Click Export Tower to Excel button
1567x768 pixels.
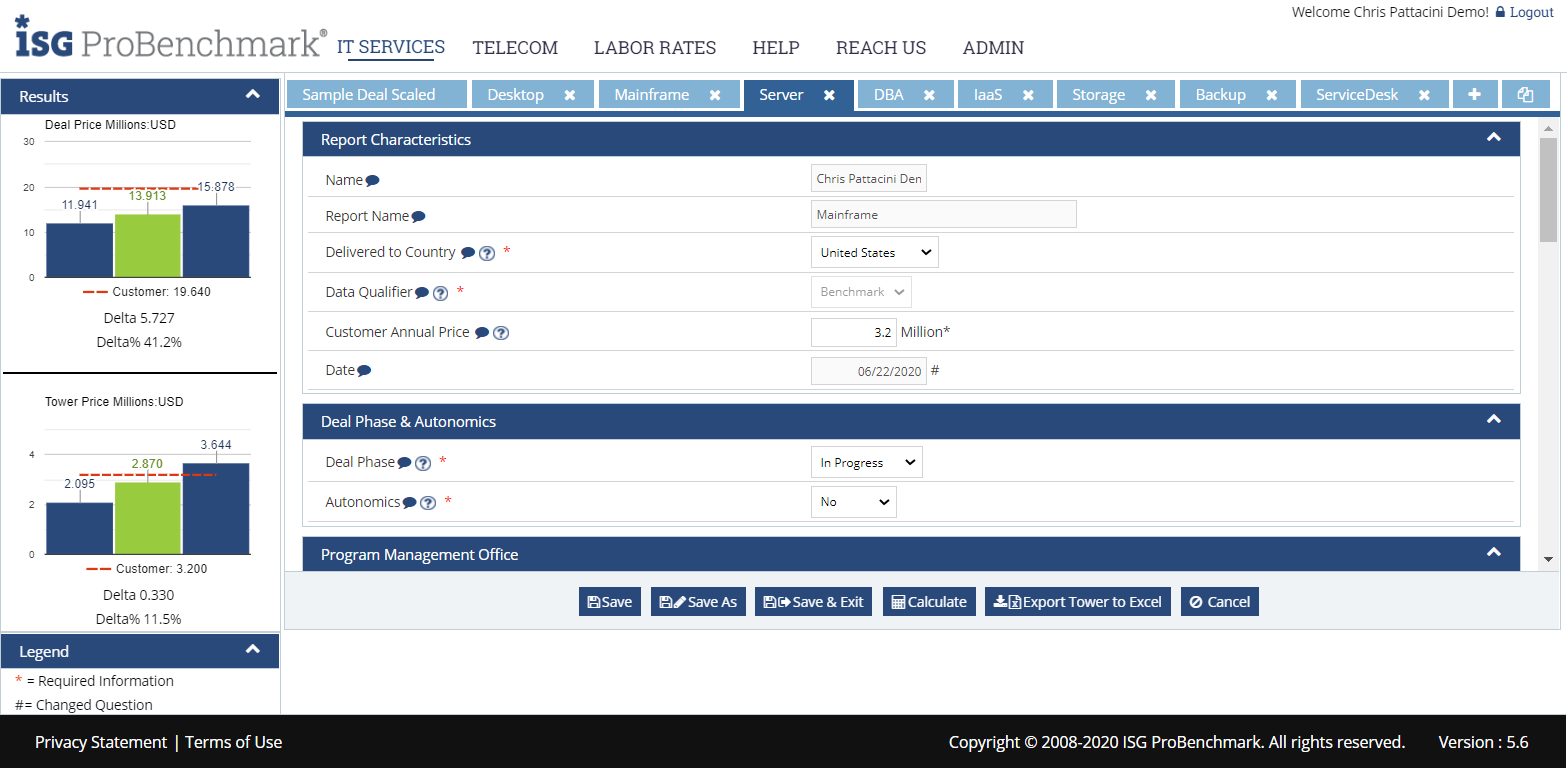coord(1077,602)
